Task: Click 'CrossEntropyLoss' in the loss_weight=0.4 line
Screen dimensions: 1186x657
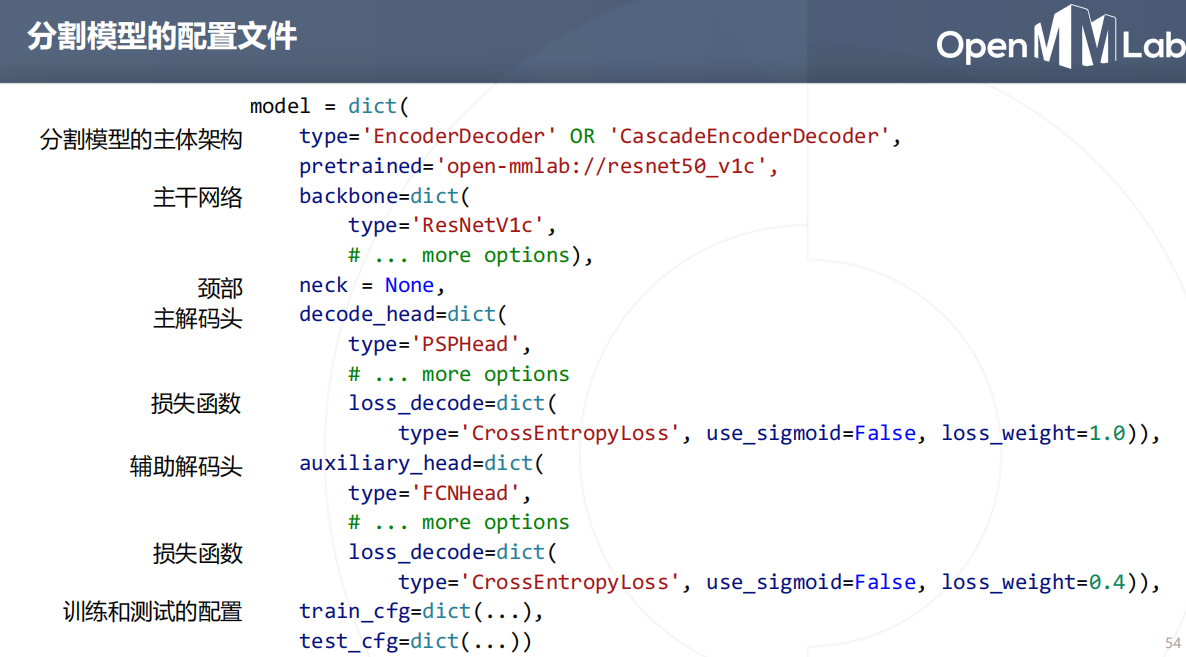Action: tap(570, 582)
